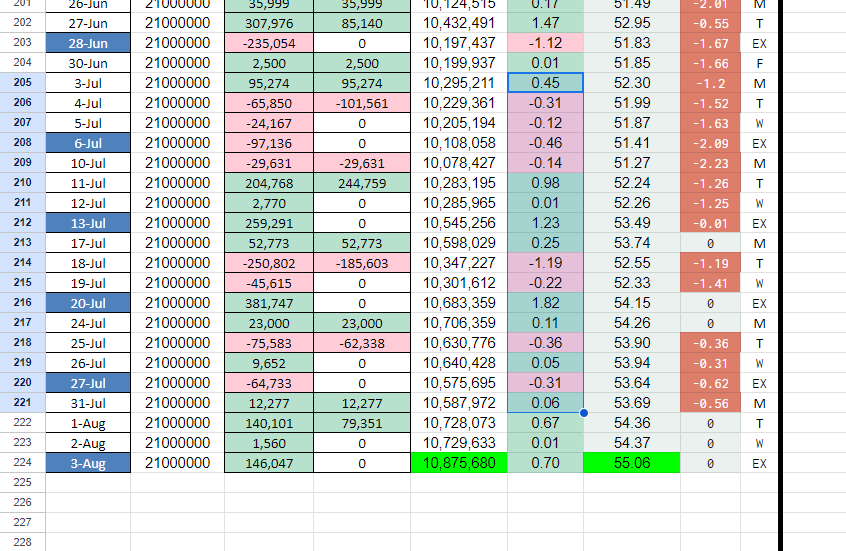Click date cell 6-Jul
This screenshot has height=551, width=846.
pyautogui.click(x=88, y=143)
